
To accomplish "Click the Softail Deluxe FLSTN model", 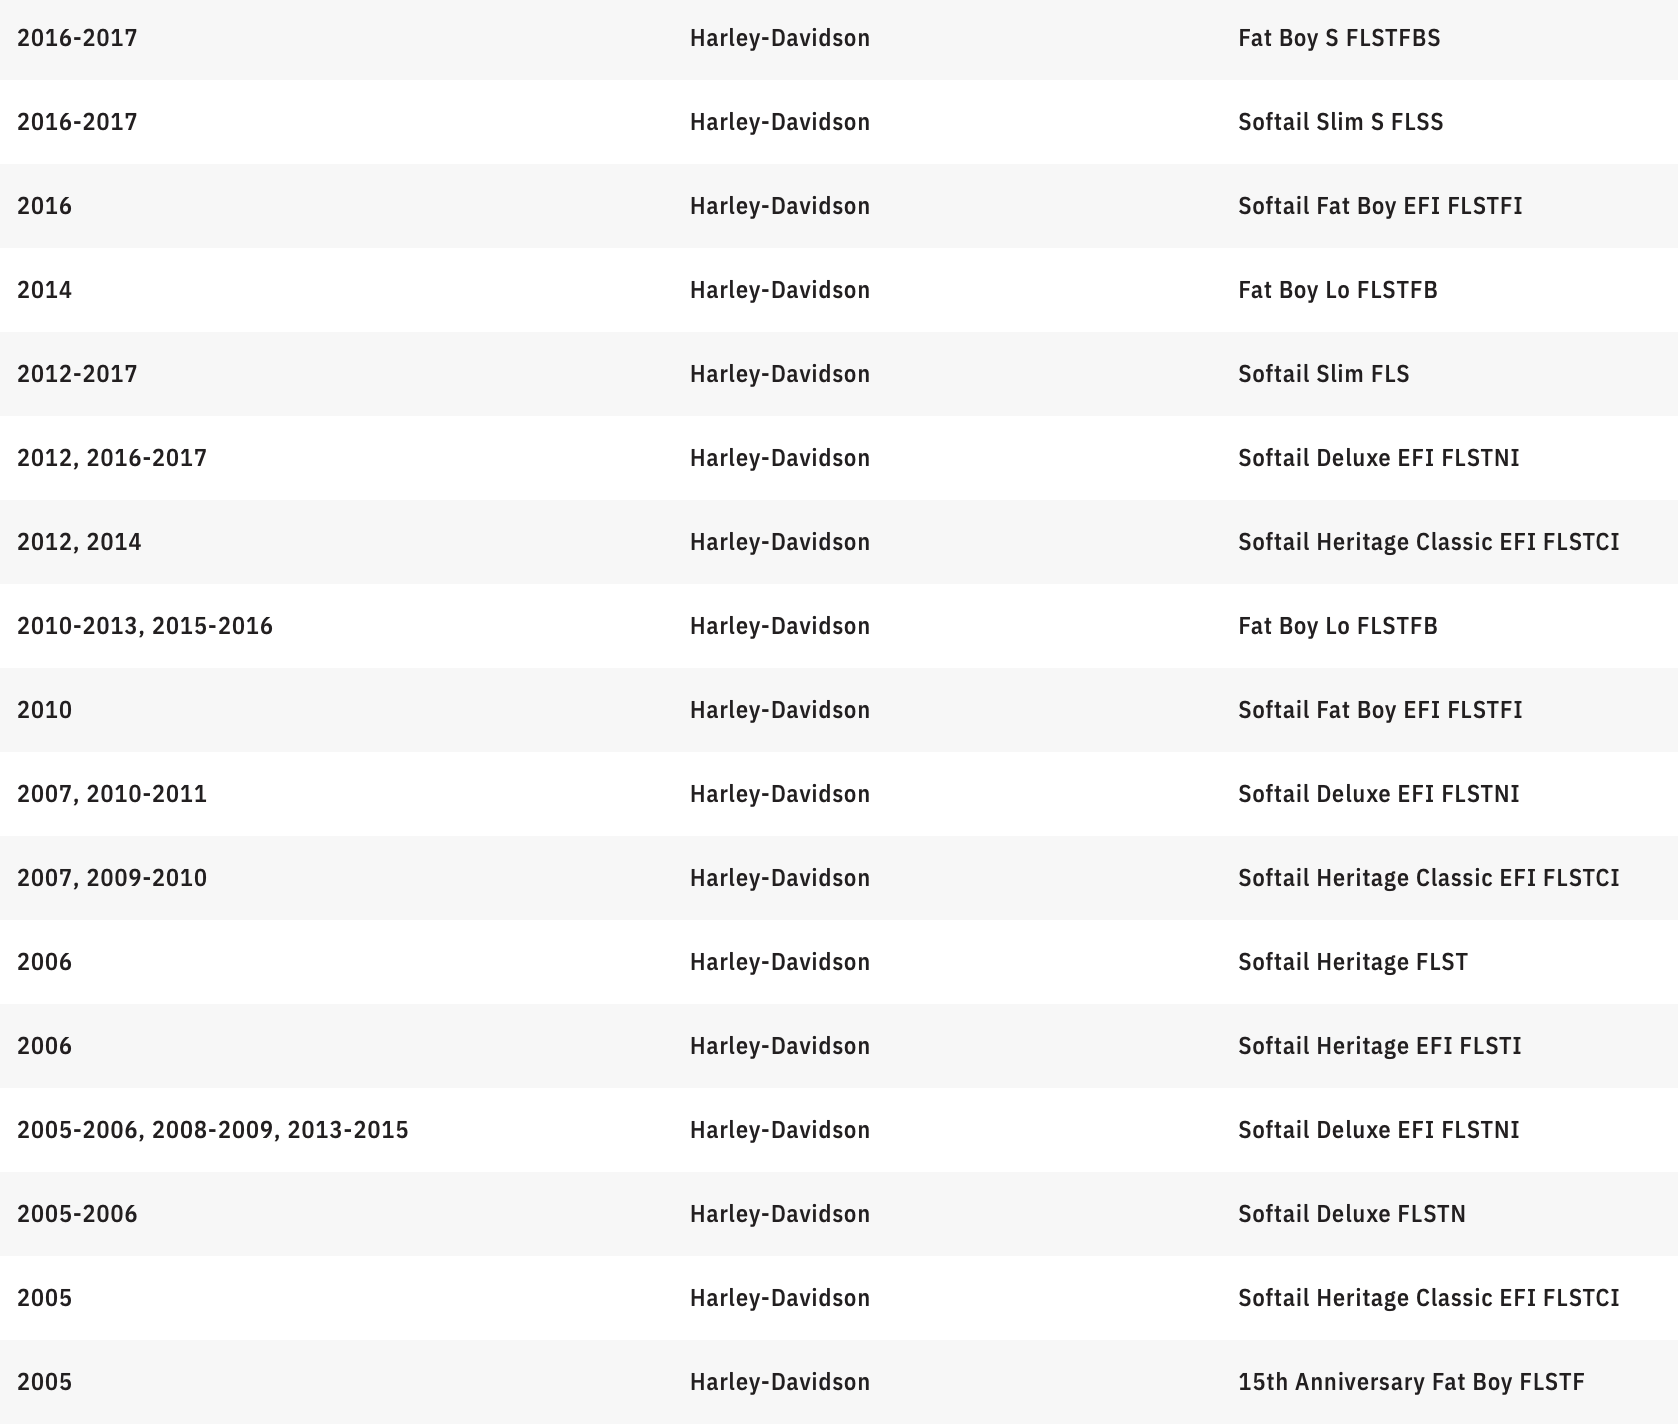I will pyautogui.click(x=1351, y=1214).
